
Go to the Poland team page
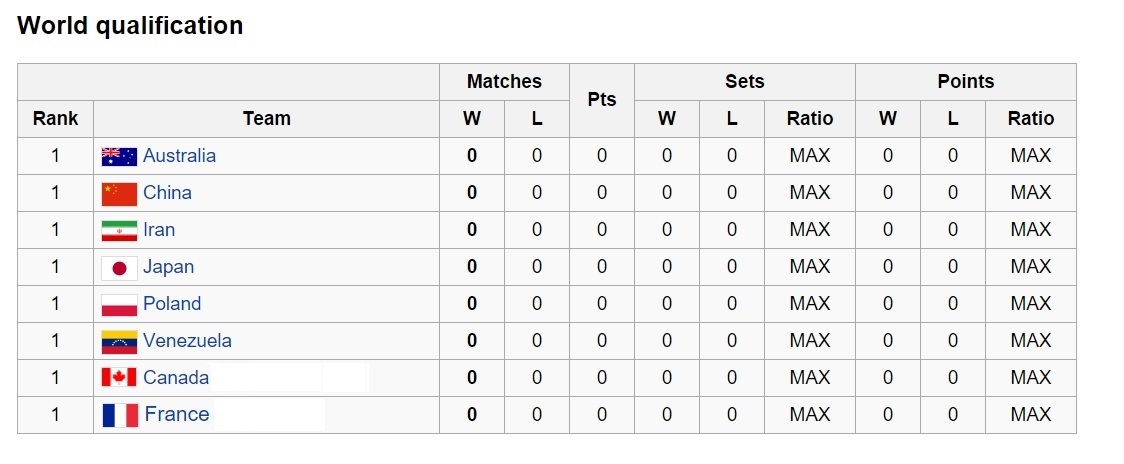click(x=172, y=304)
